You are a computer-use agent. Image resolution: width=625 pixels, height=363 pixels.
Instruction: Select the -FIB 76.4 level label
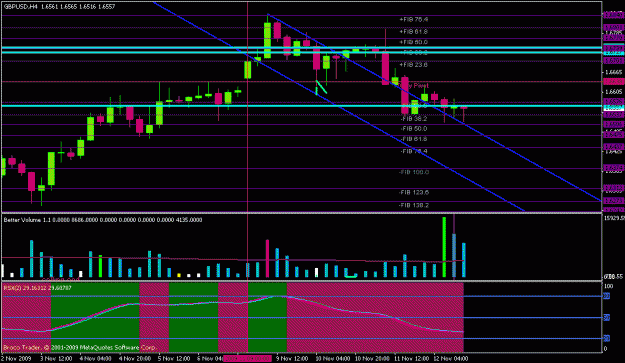click(x=414, y=151)
